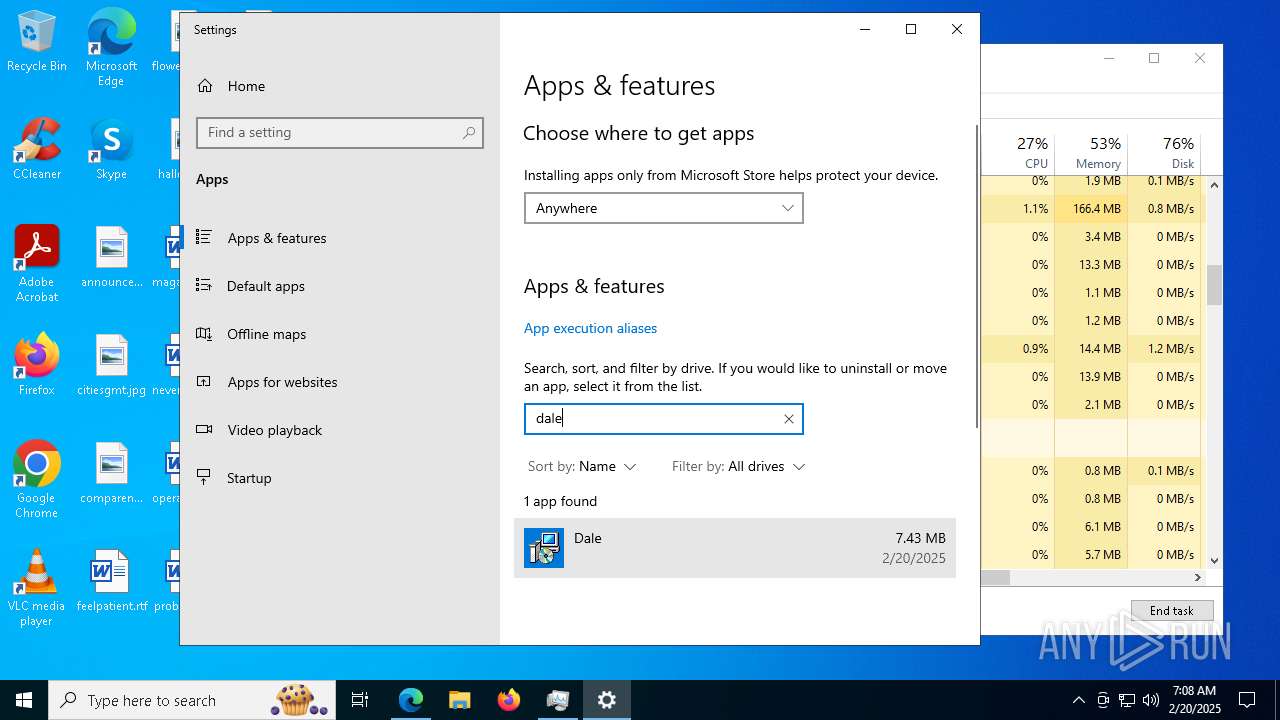The image size is (1280, 720).
Task: Open VLC media player desktop shortcut
Action: [x=37, y=588]
